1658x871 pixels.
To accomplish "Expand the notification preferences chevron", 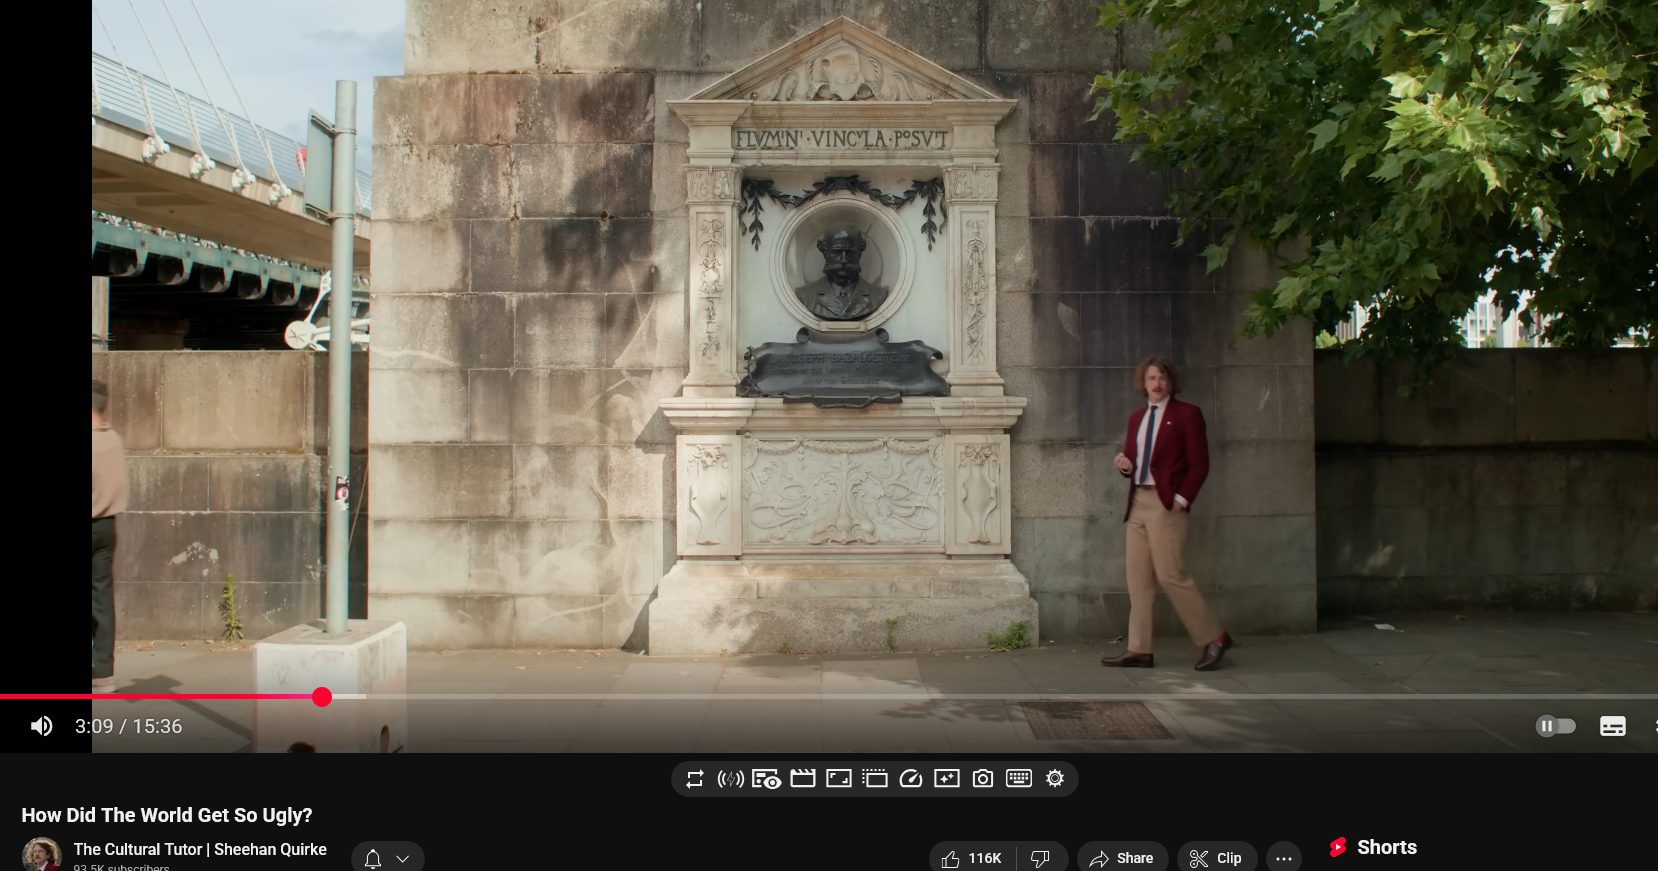I will tap(403, 858).
